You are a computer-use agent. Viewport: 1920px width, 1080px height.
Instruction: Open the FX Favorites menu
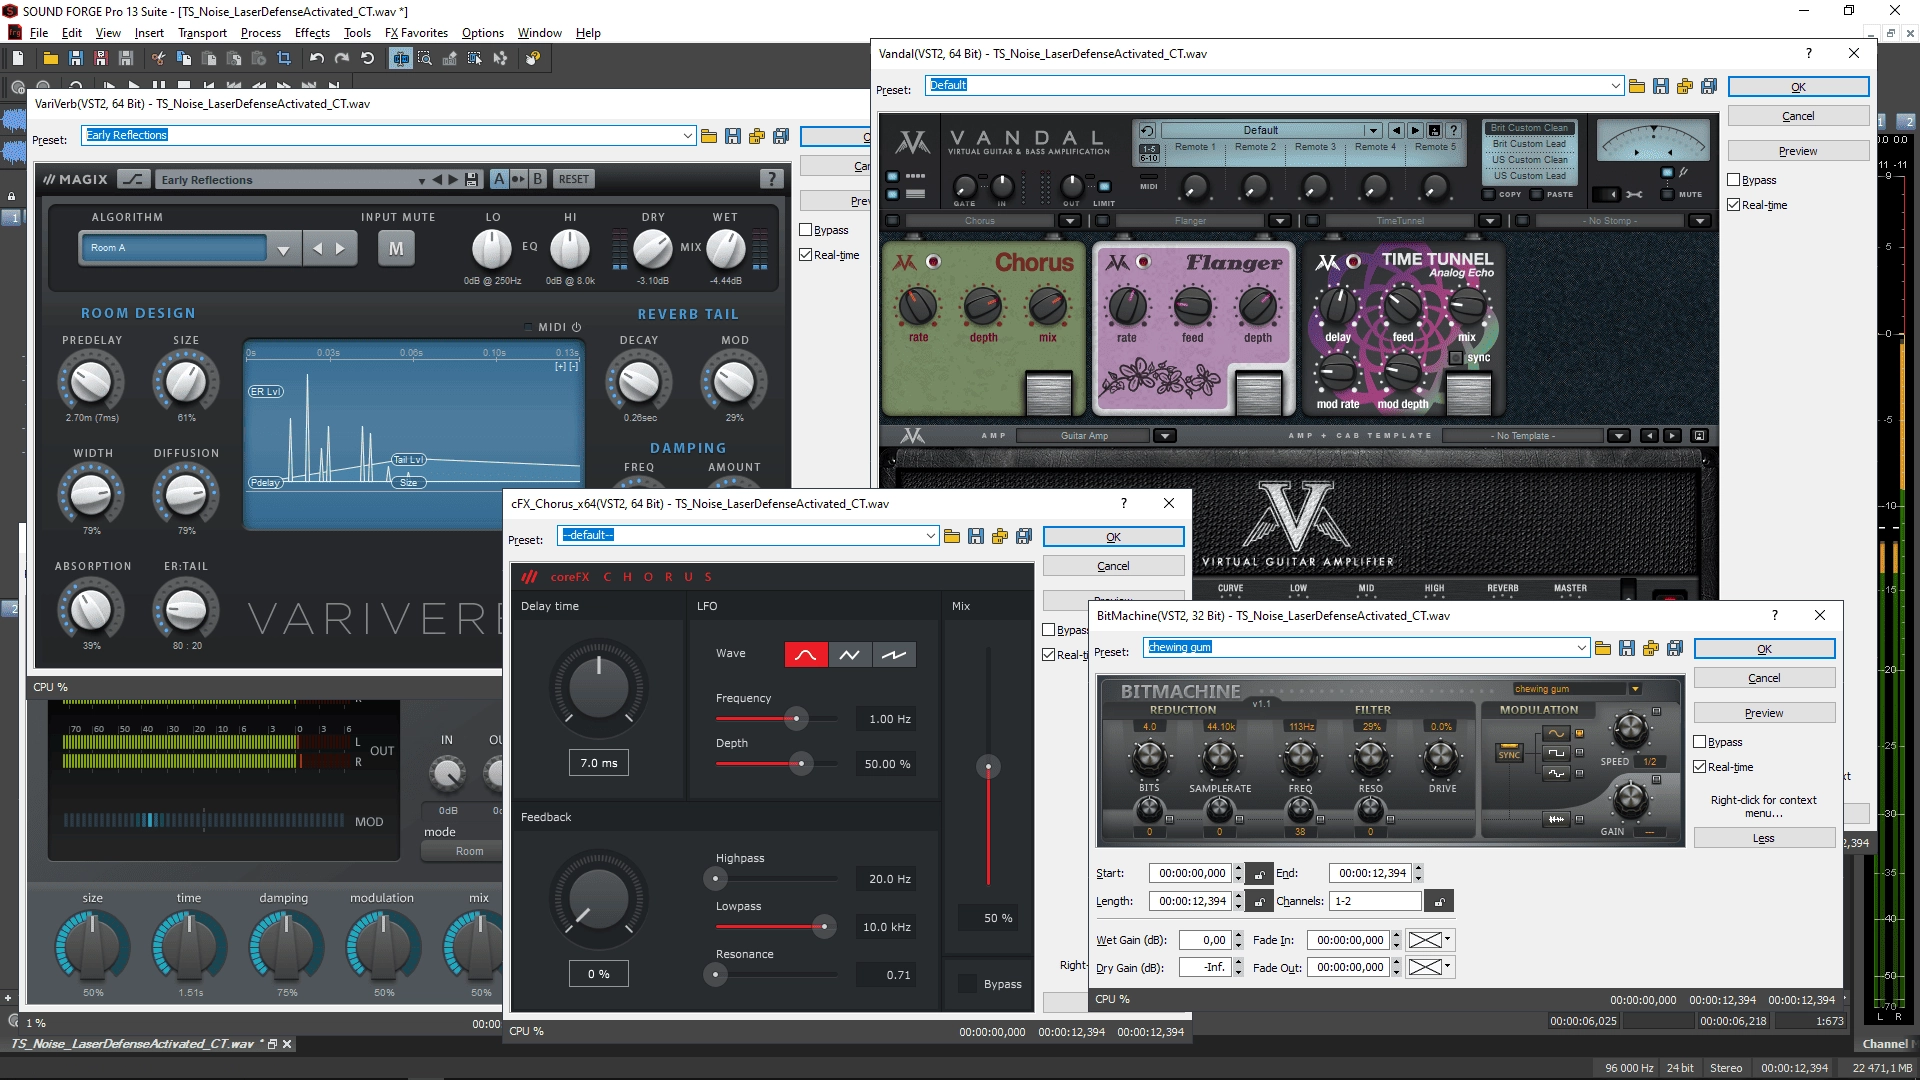point(416,33)
